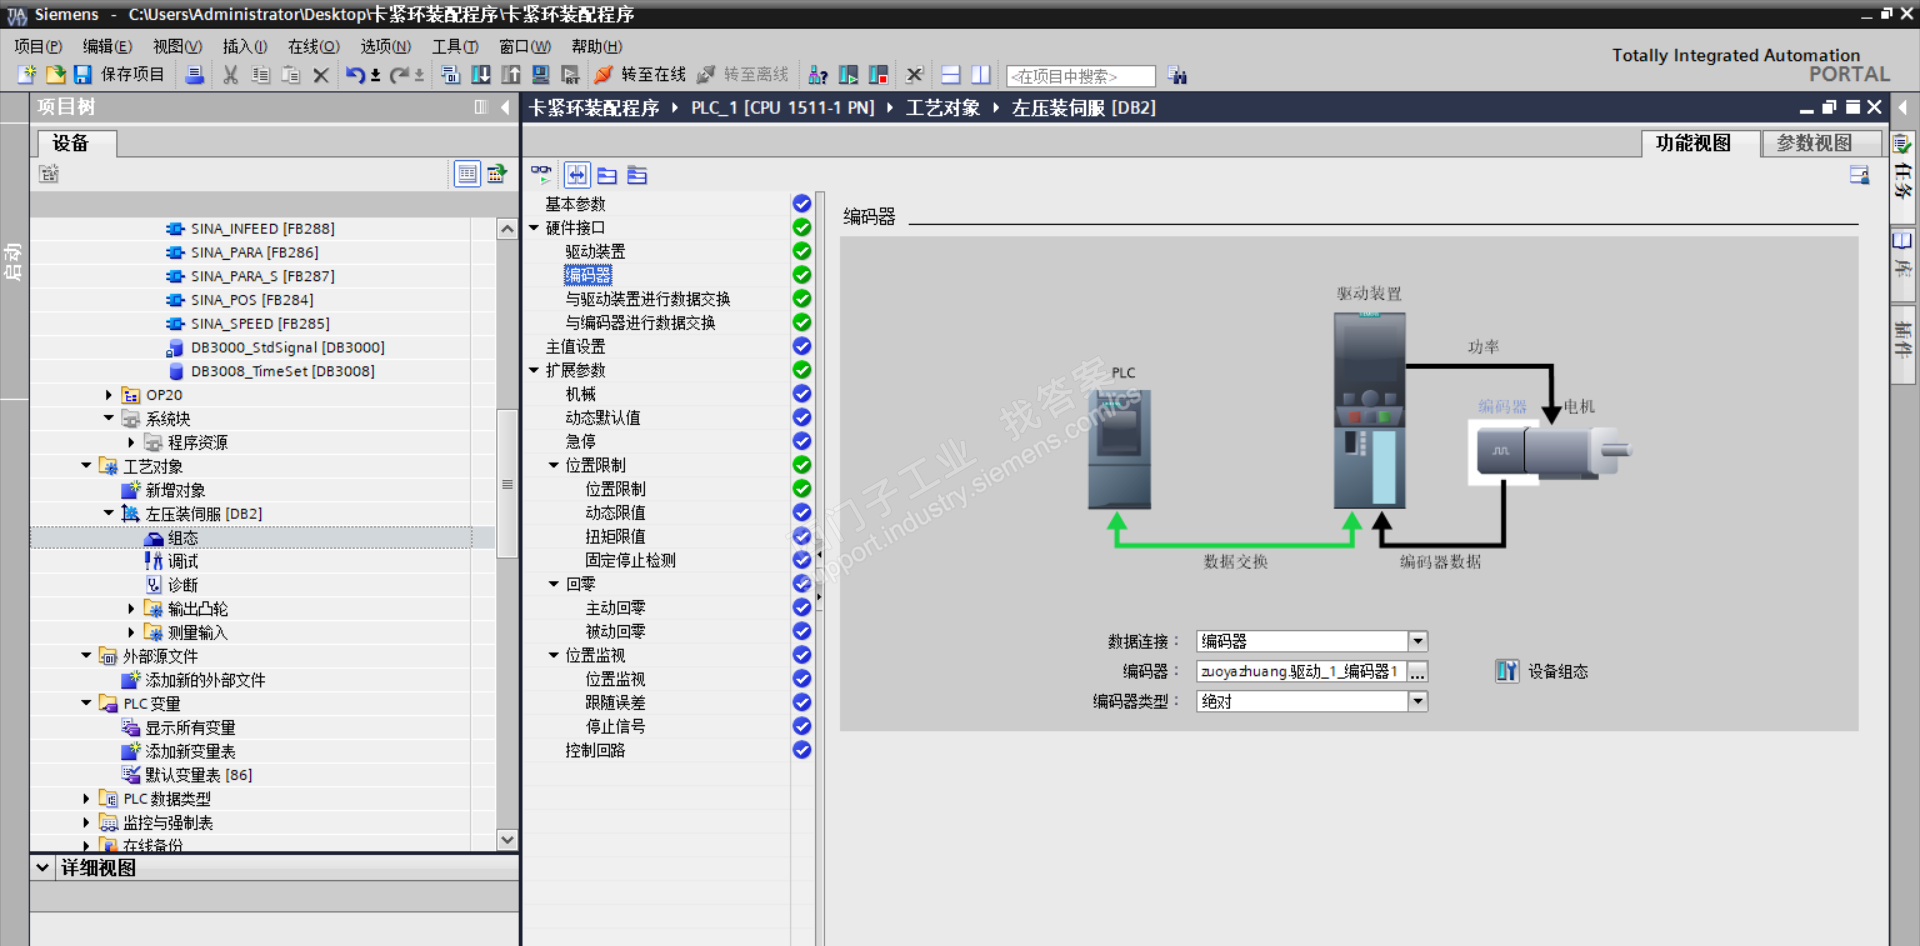Collapse the 工艺对象 tree node
The image size is (1920, 946).
pyautogui.click(x=86, y=466)
